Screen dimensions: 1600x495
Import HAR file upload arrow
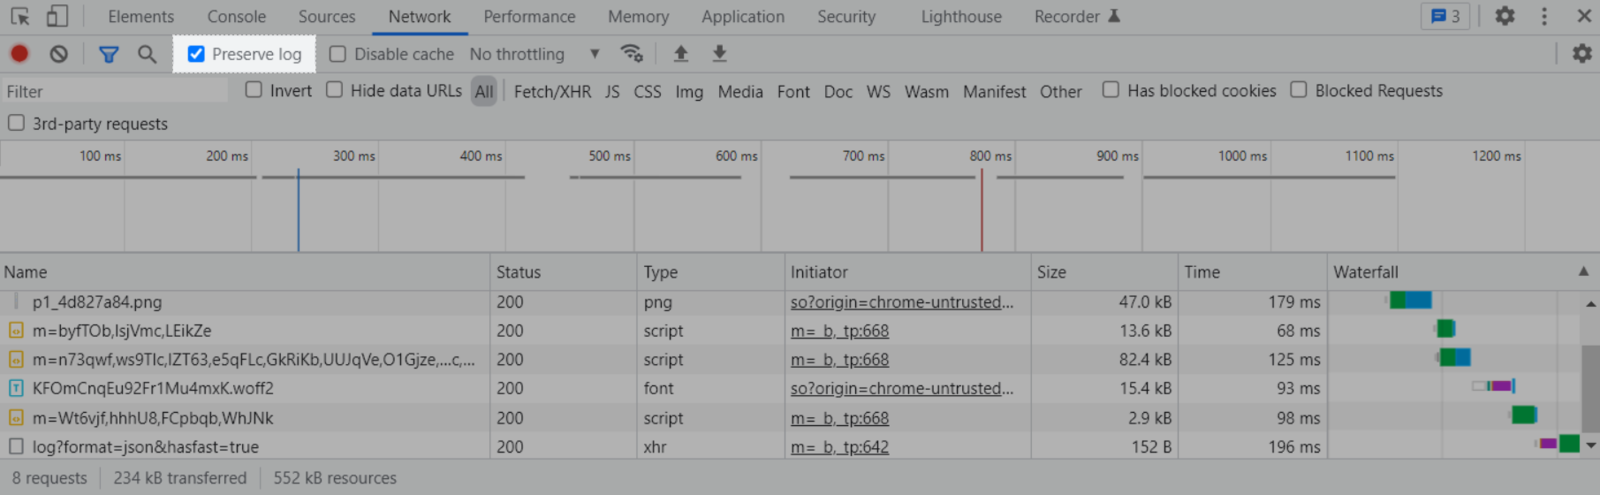[681, 54]
